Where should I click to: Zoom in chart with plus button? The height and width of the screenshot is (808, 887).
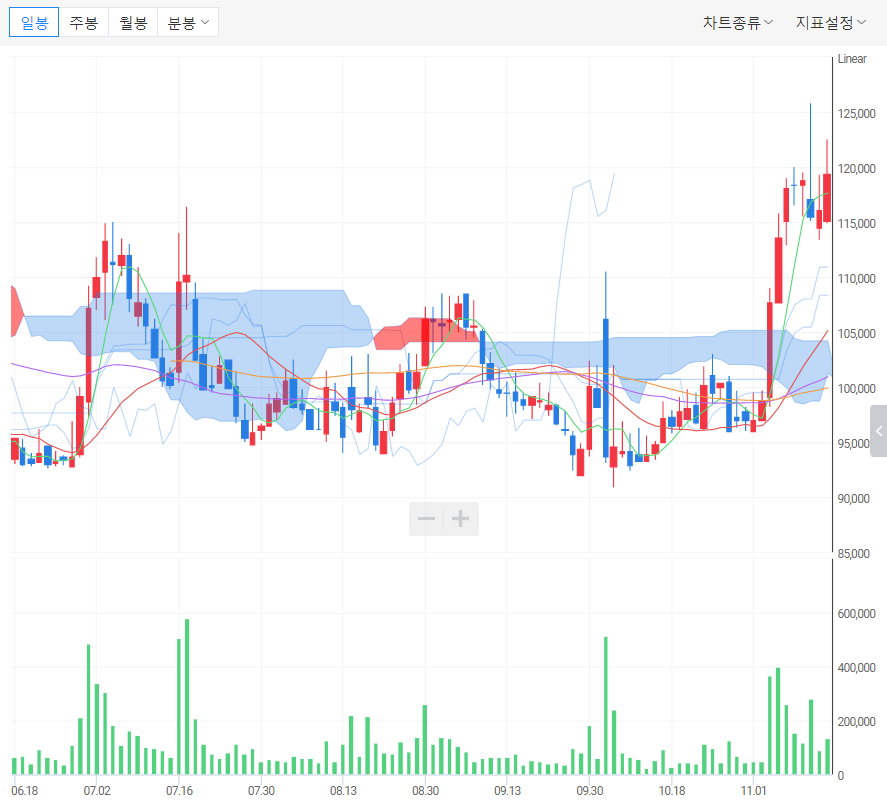(461, 518)
